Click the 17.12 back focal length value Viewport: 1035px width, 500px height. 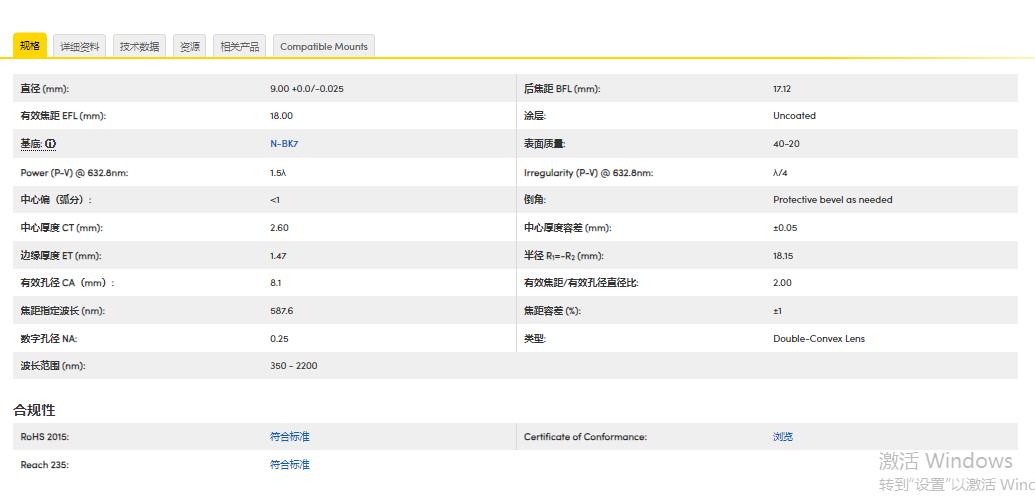(782, 89)
